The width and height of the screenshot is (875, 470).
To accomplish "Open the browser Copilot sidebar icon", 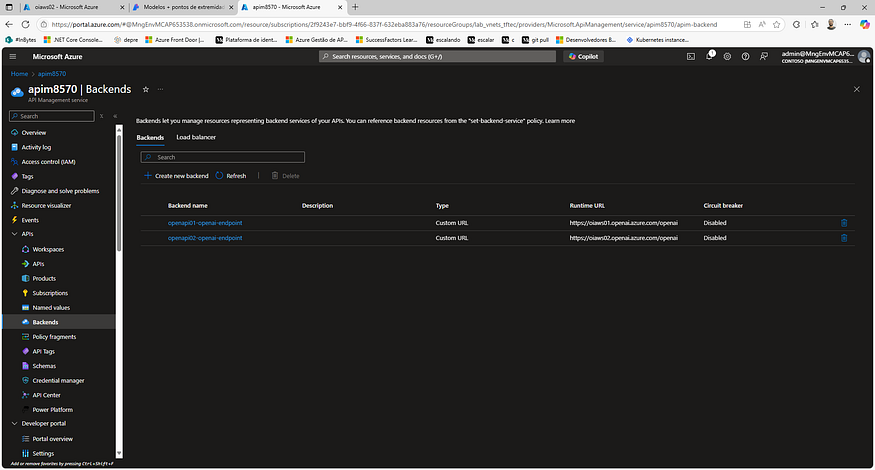I will (x=864, y=25).
